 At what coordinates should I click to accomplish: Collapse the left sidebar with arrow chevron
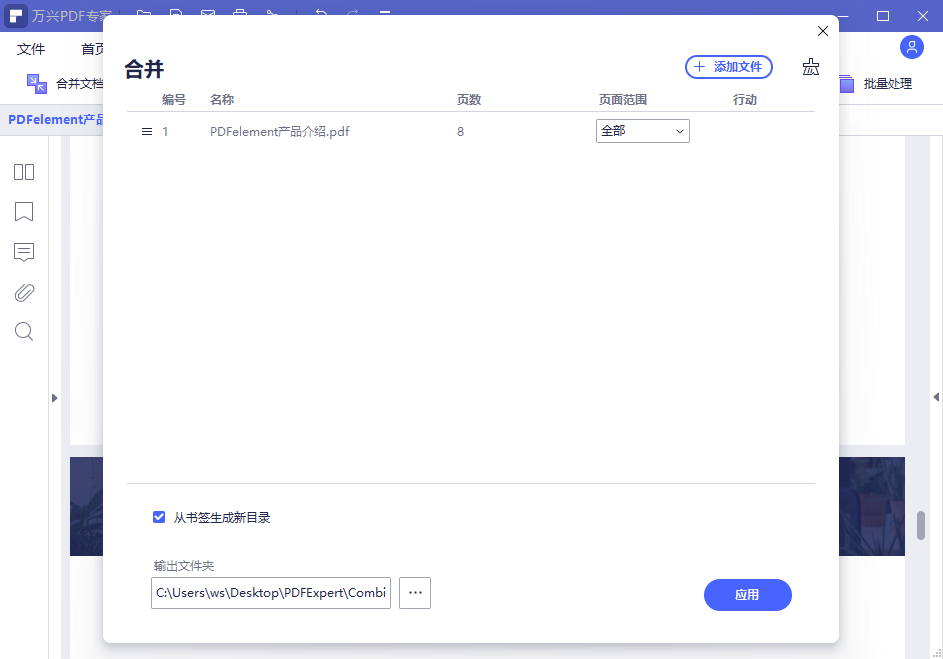[55, 397]
